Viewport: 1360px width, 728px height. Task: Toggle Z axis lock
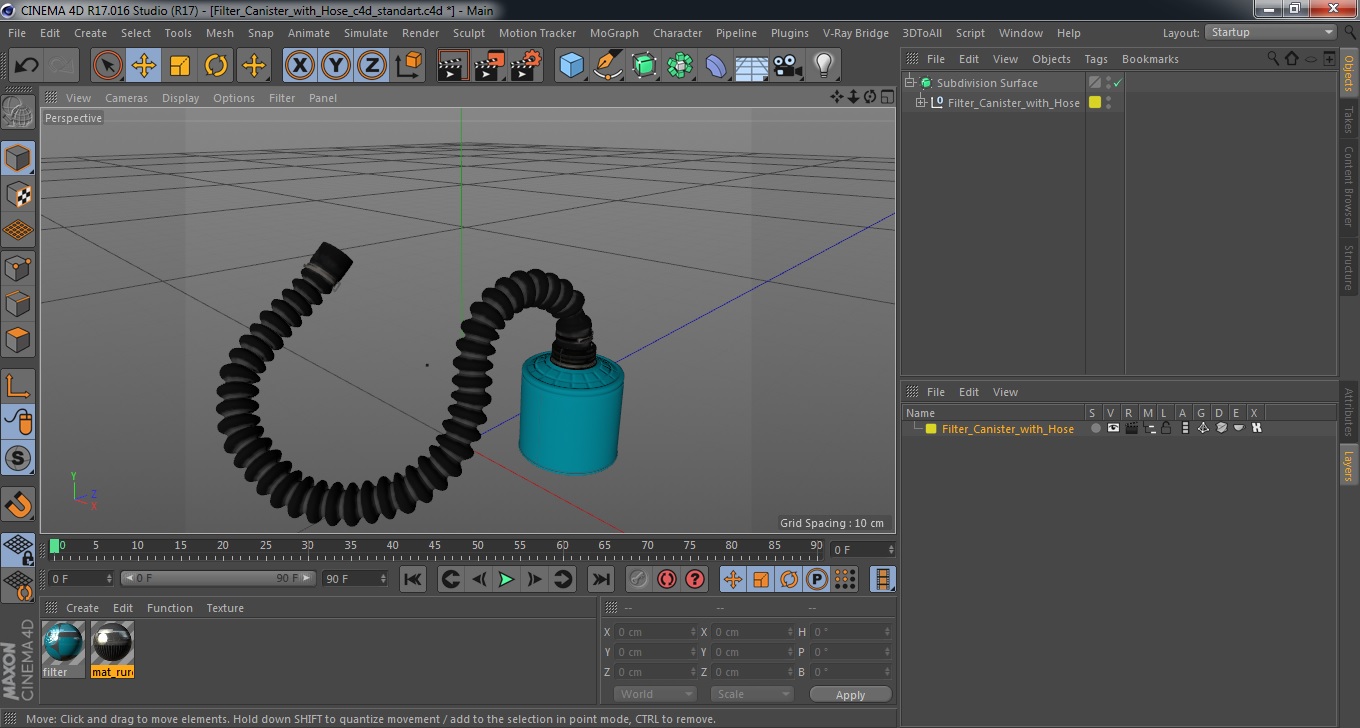371,66
